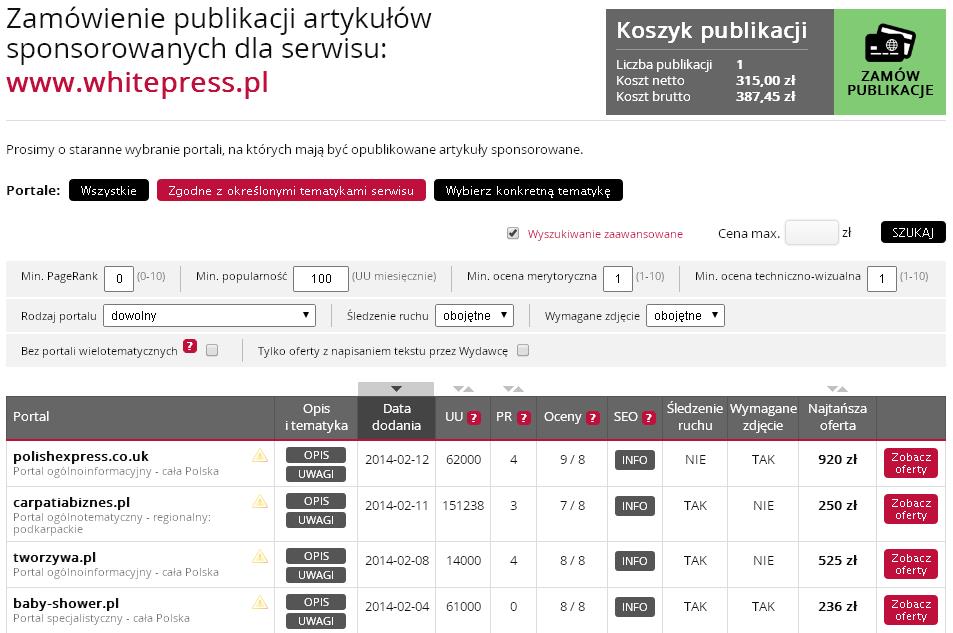
Task: Check Tylko oferty z napisaniem tekstu przez Wydawcę
Action: pos(523,350)
